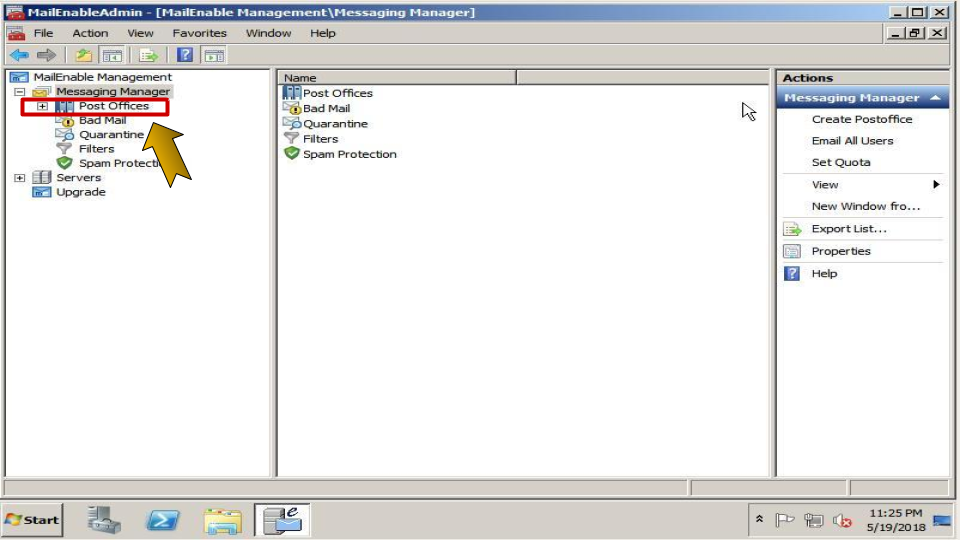Click the network tray icon
The height and width of the screenshot is (540, 960).
click(x=813, y=520)
